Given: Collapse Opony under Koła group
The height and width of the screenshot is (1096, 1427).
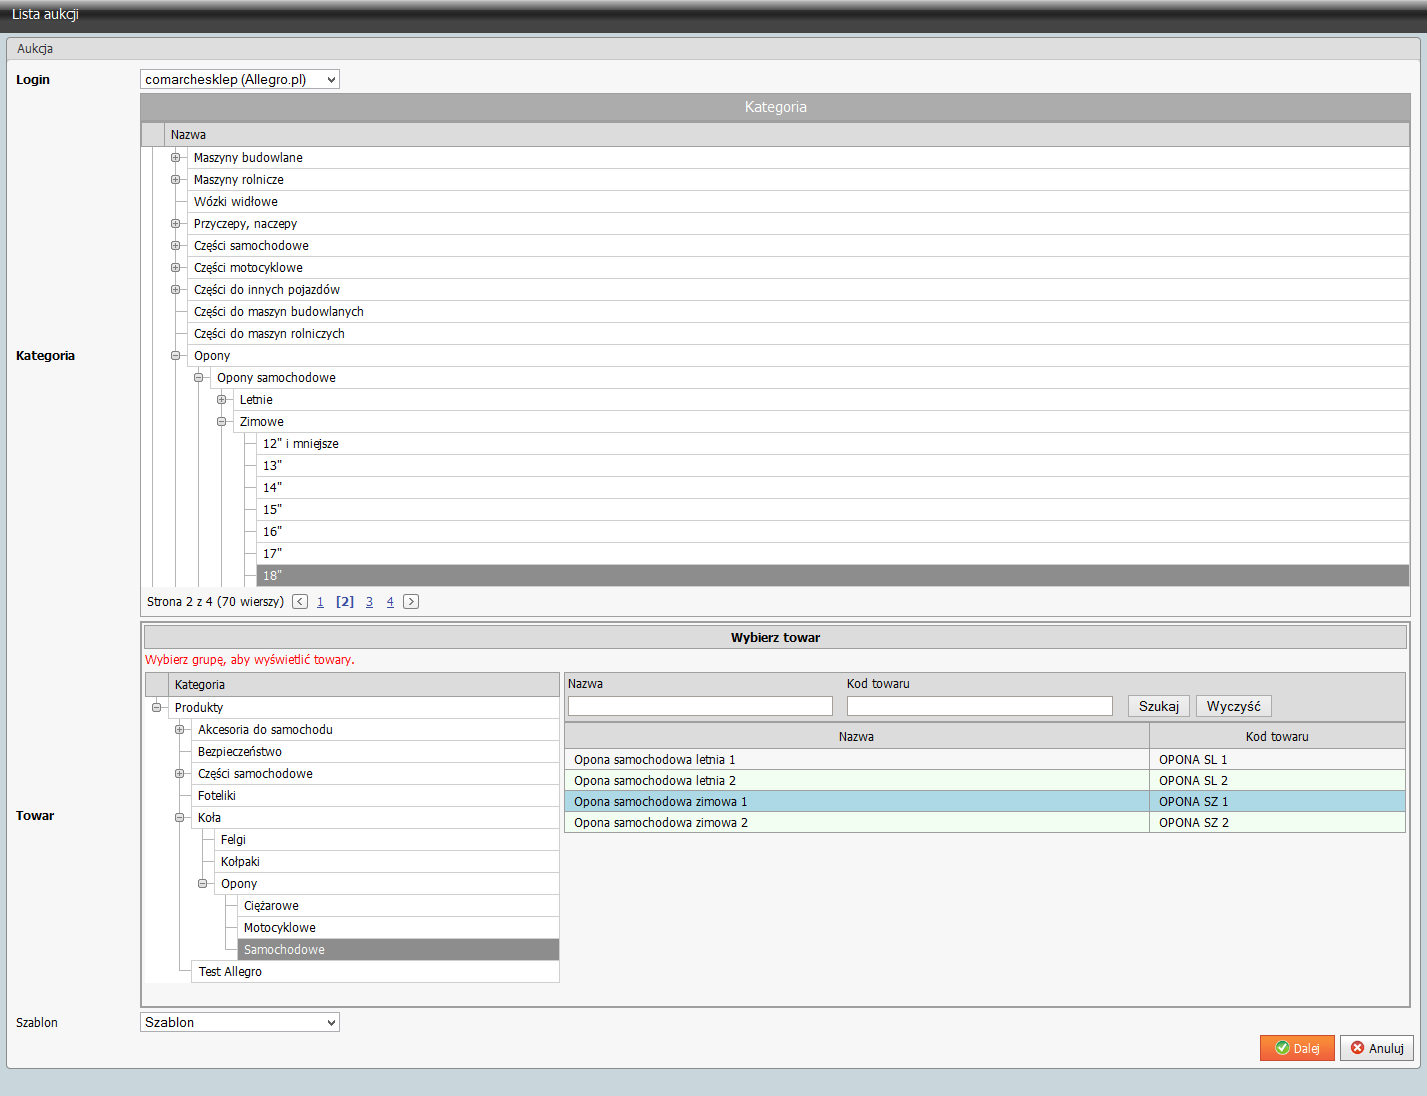Looking at the screenshot, I should (203, 883).
